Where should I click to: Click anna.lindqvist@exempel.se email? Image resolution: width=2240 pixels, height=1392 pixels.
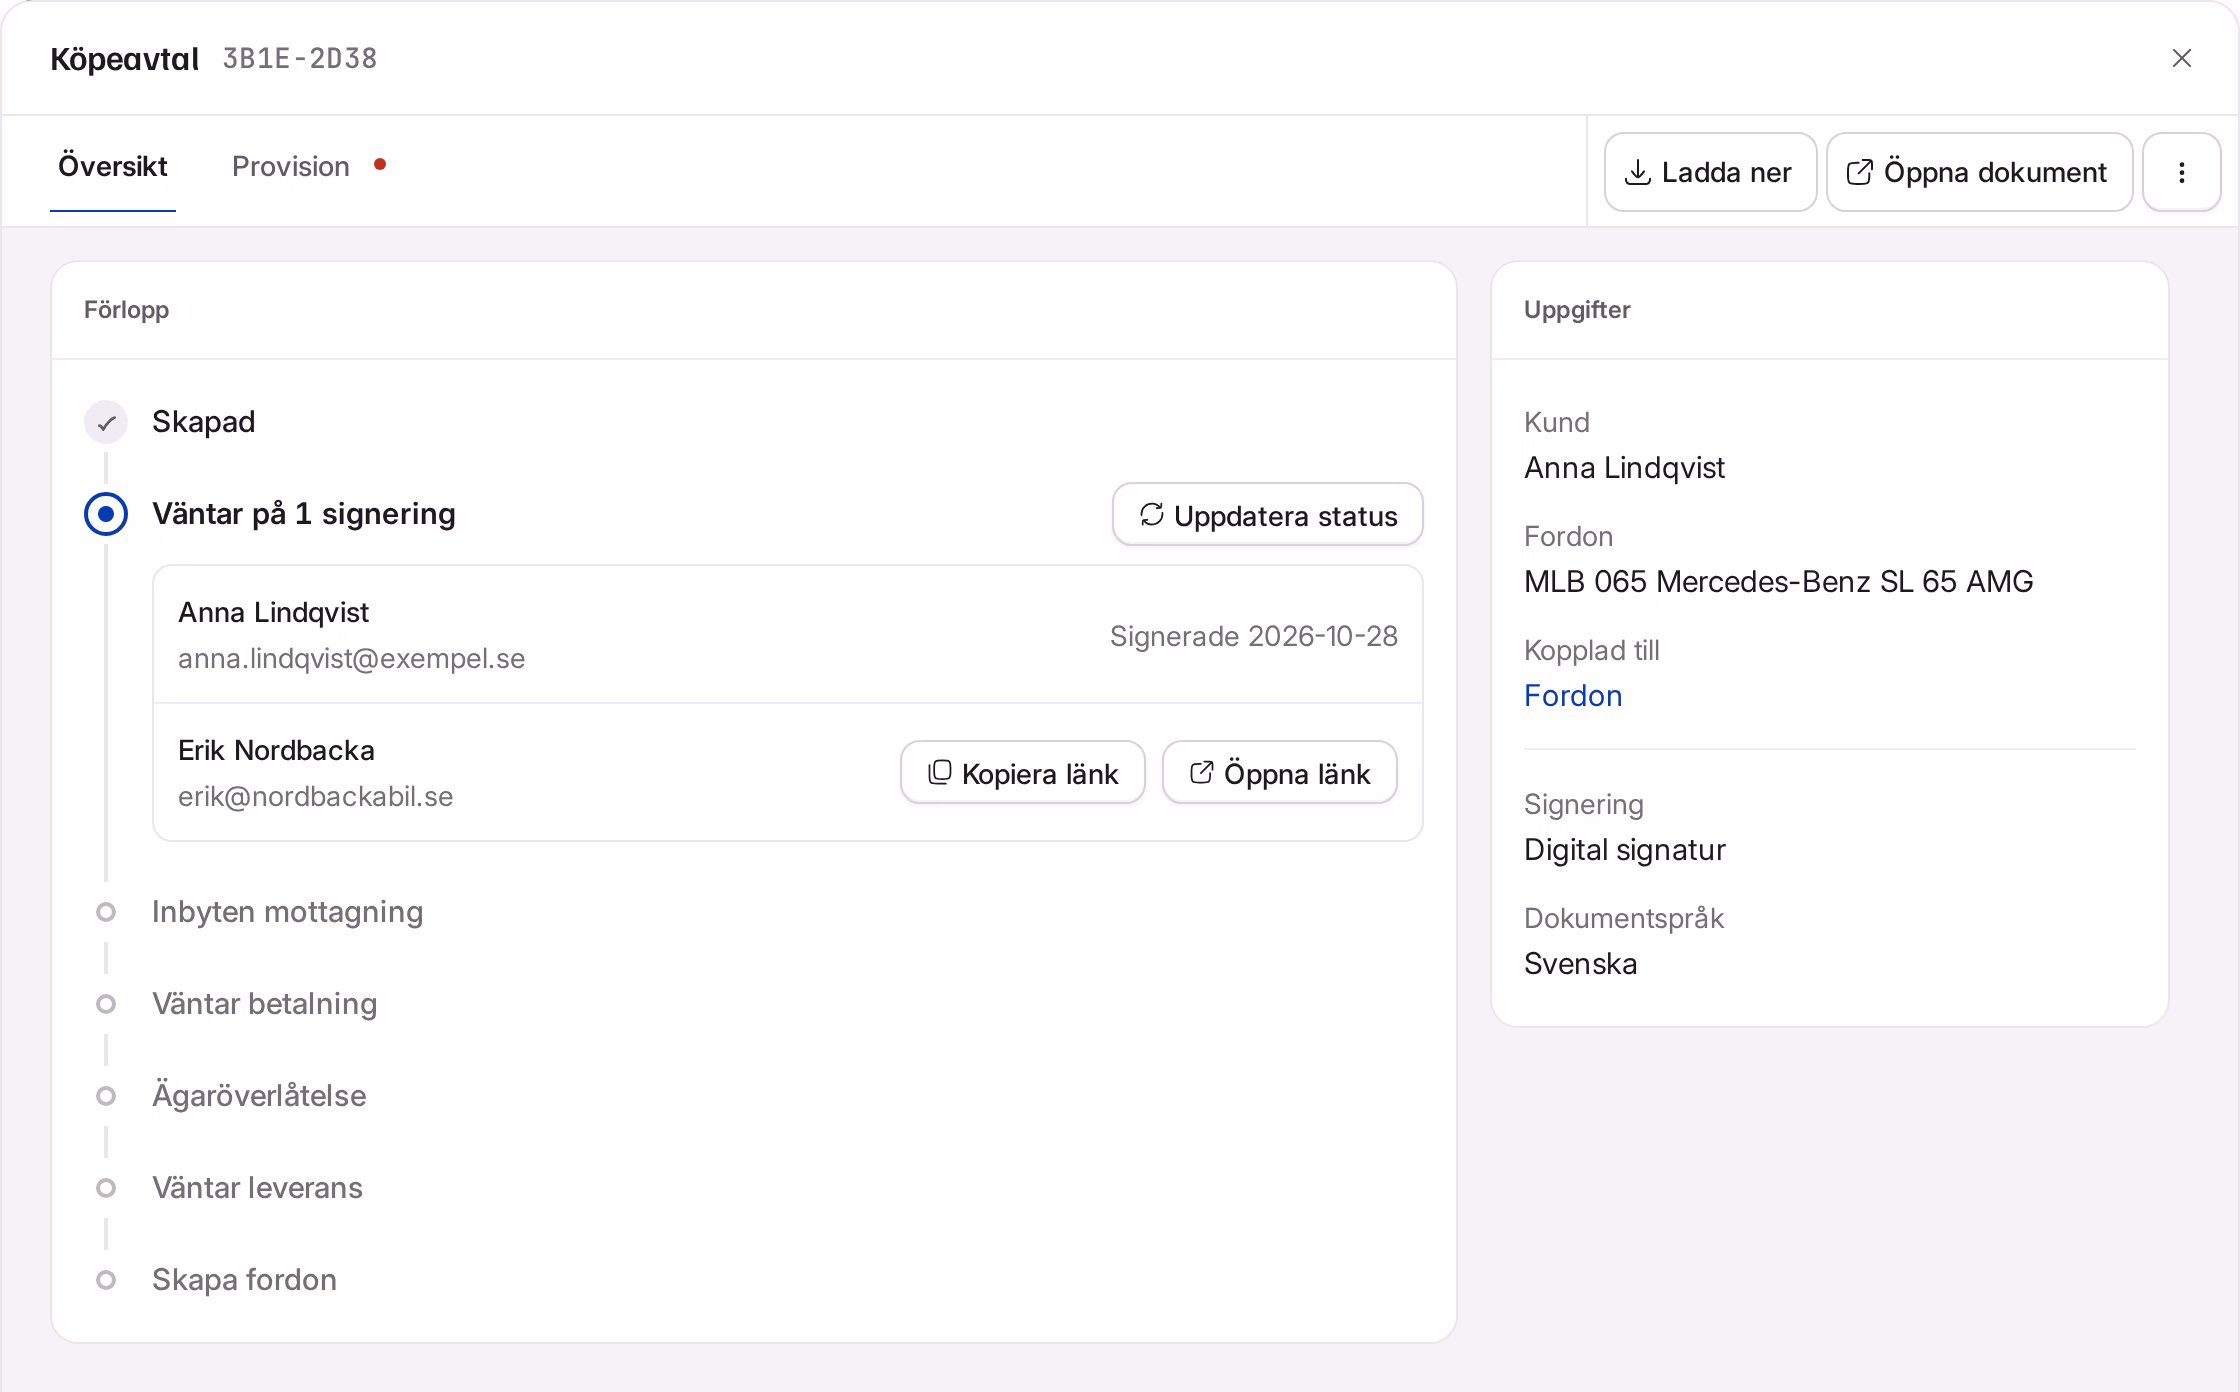351,659
